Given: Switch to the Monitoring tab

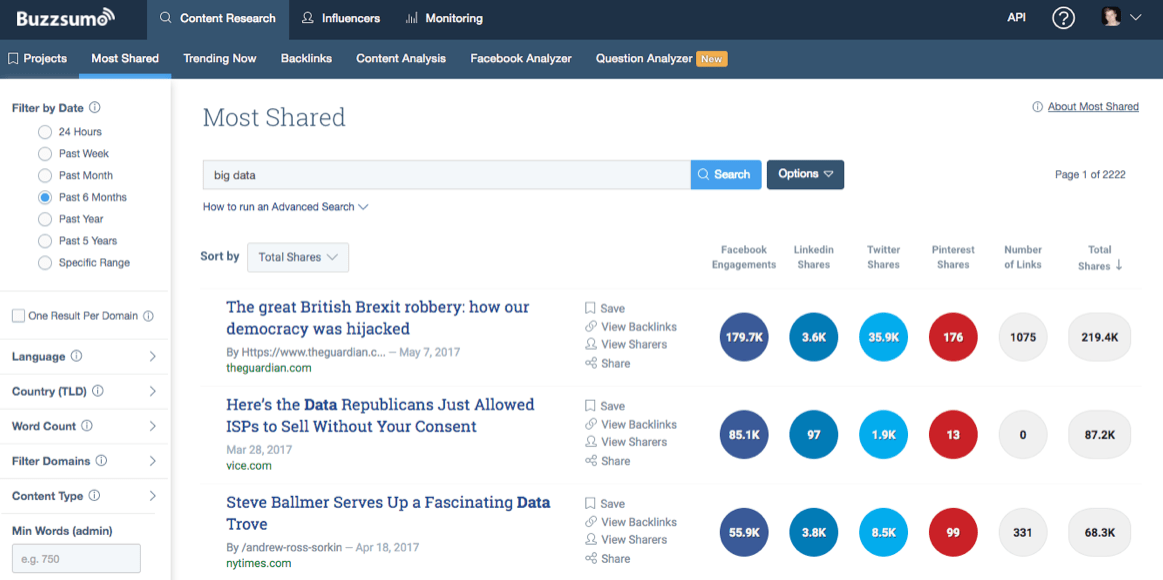Looking at the screenshot, I should [x=444, y=19].
